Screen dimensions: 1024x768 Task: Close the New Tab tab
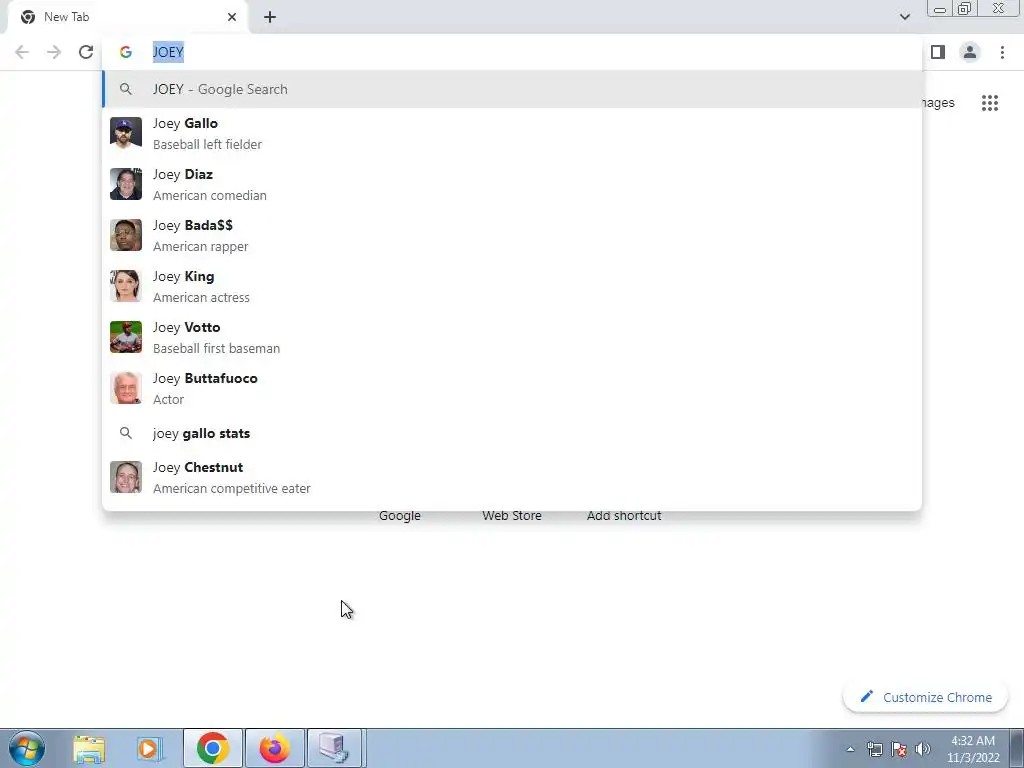pos(232,17)
